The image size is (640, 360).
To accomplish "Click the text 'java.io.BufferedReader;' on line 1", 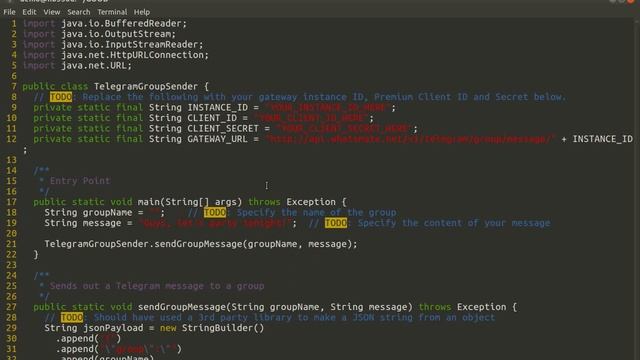I will pos(124,24).
